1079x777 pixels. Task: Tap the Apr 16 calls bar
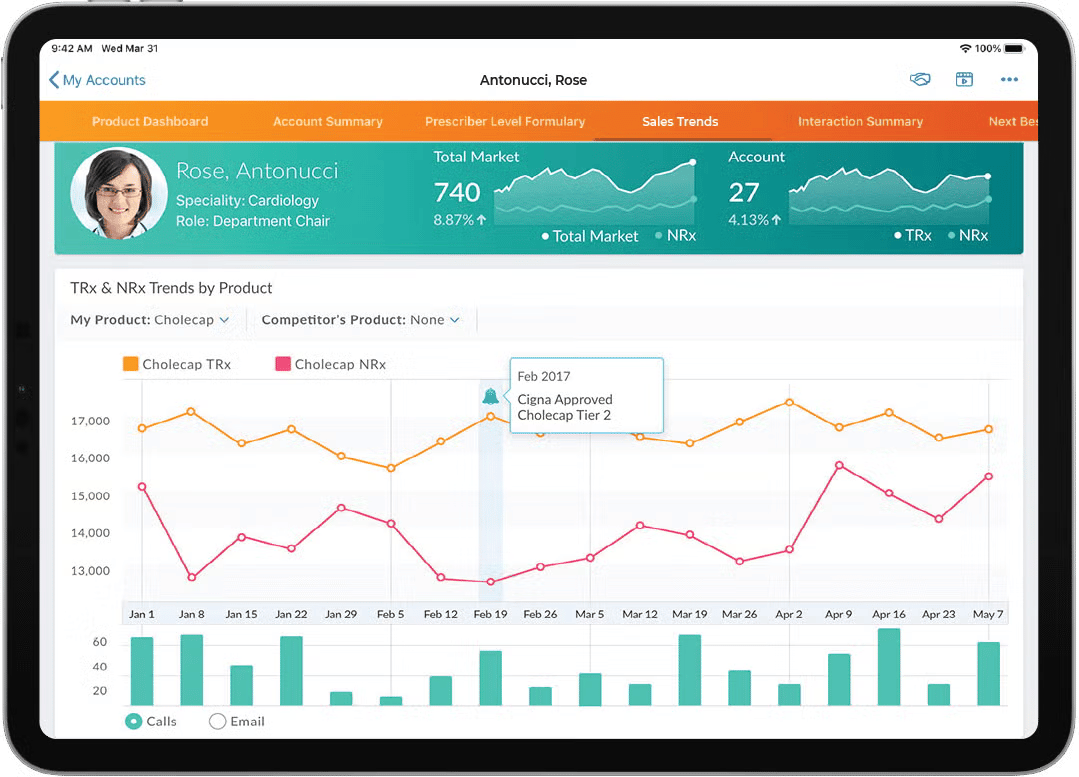coord(888,667)
